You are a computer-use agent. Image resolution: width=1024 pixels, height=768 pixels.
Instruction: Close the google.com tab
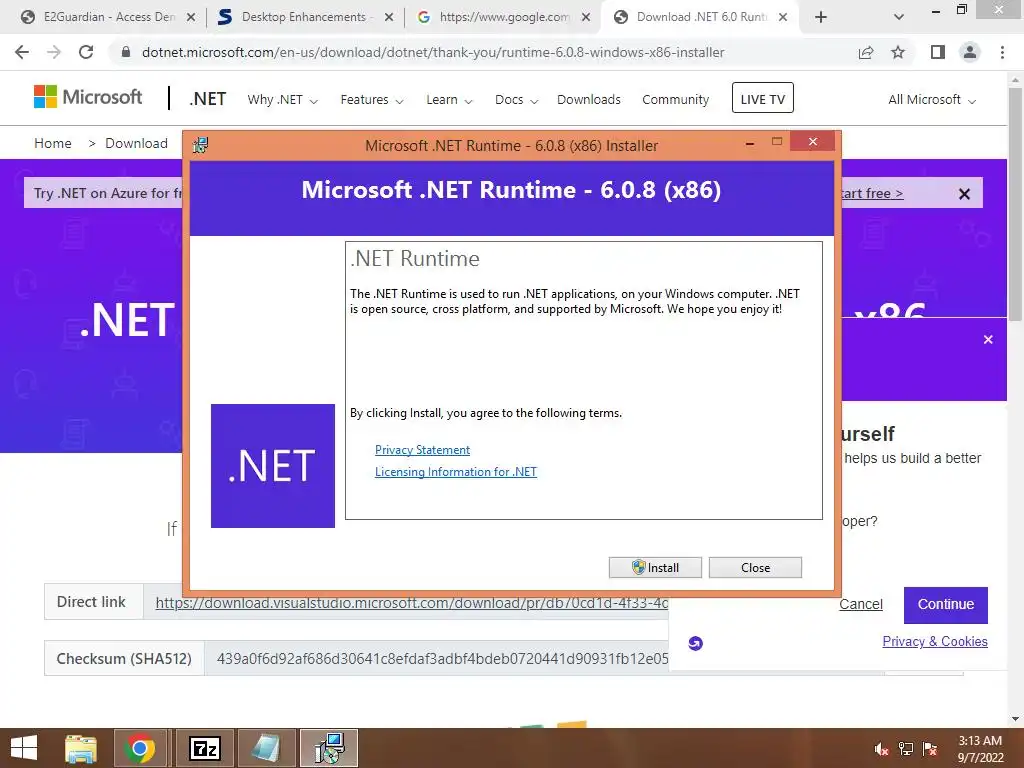point(586,18)
